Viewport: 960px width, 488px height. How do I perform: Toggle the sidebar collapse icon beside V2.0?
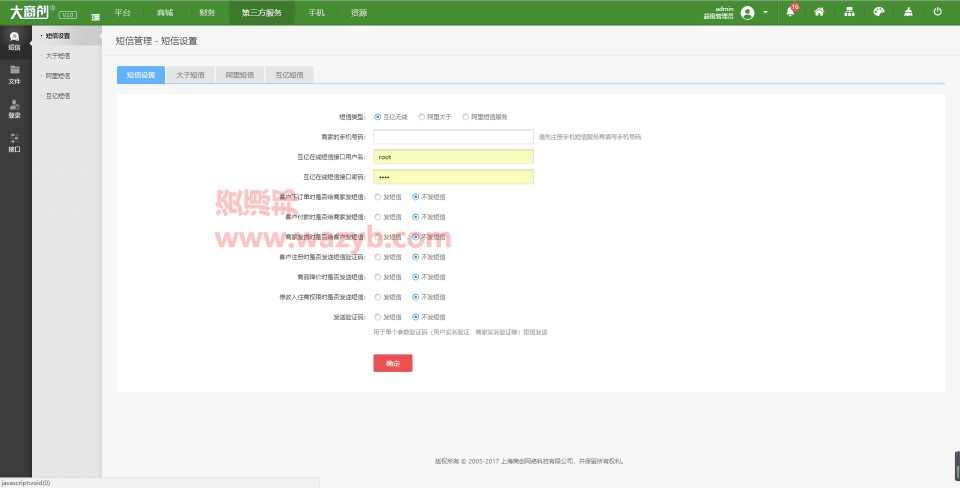click(x=96, y=17)
